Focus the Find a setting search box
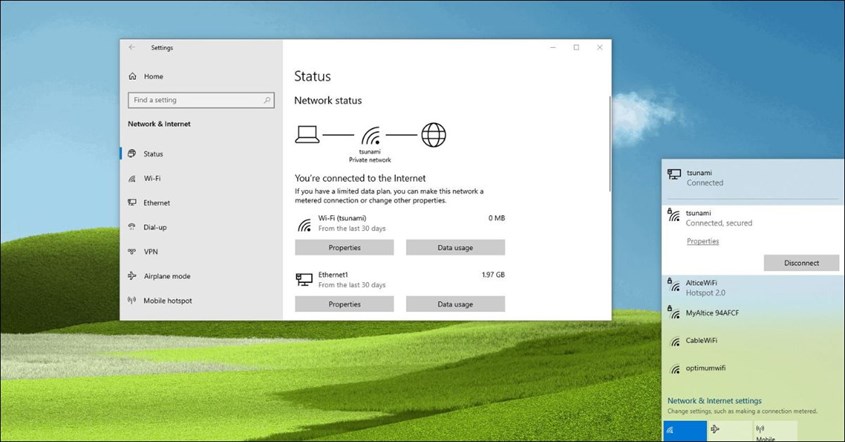Image resolution: width=845 pixels, height=442 pixels. click(201, 100)
